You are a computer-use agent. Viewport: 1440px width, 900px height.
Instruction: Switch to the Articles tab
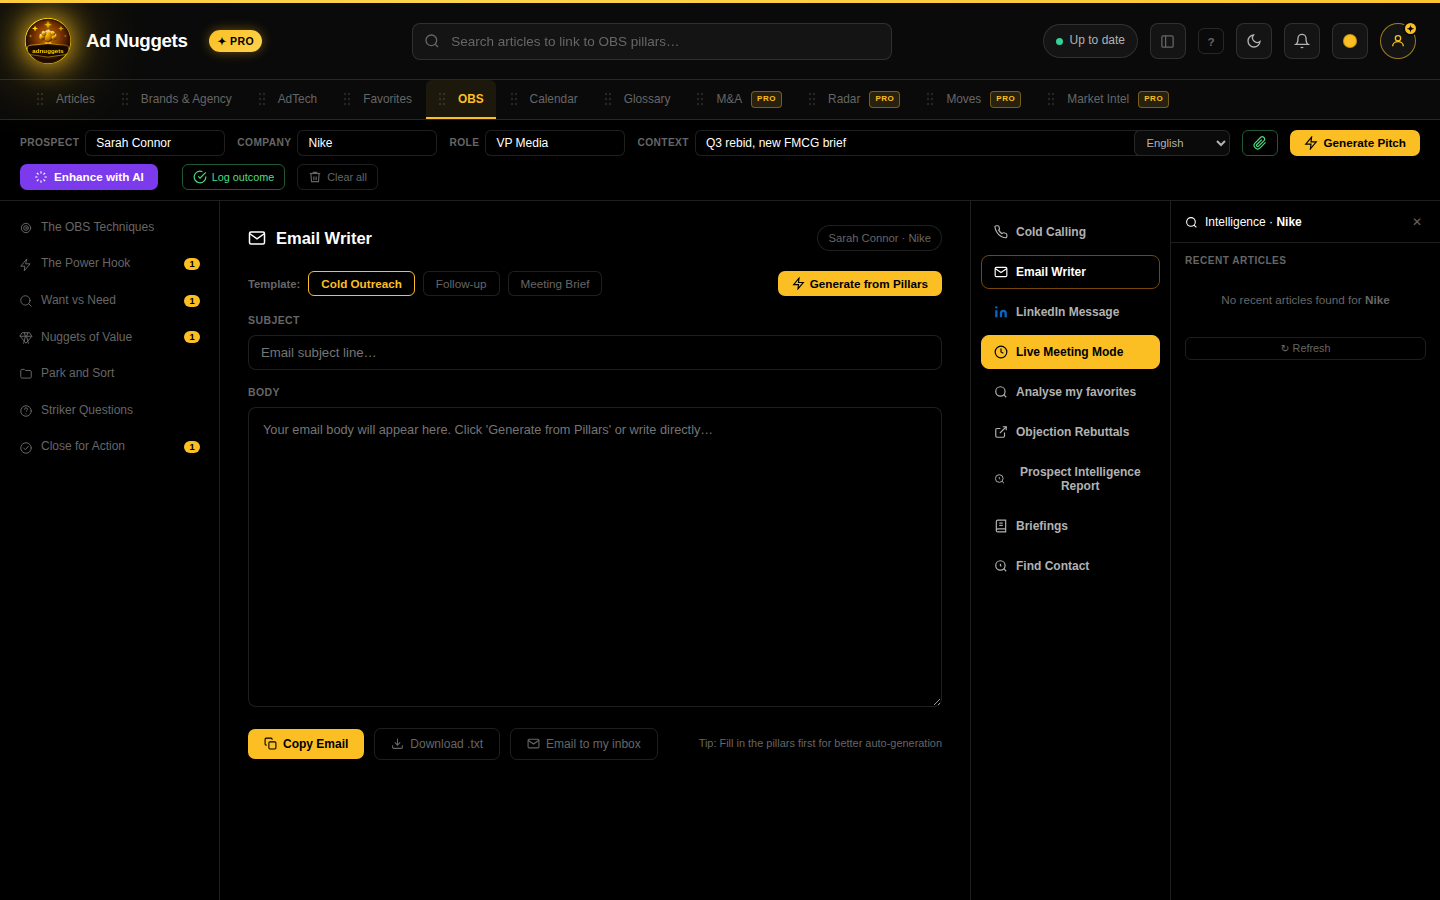(65, 99)
